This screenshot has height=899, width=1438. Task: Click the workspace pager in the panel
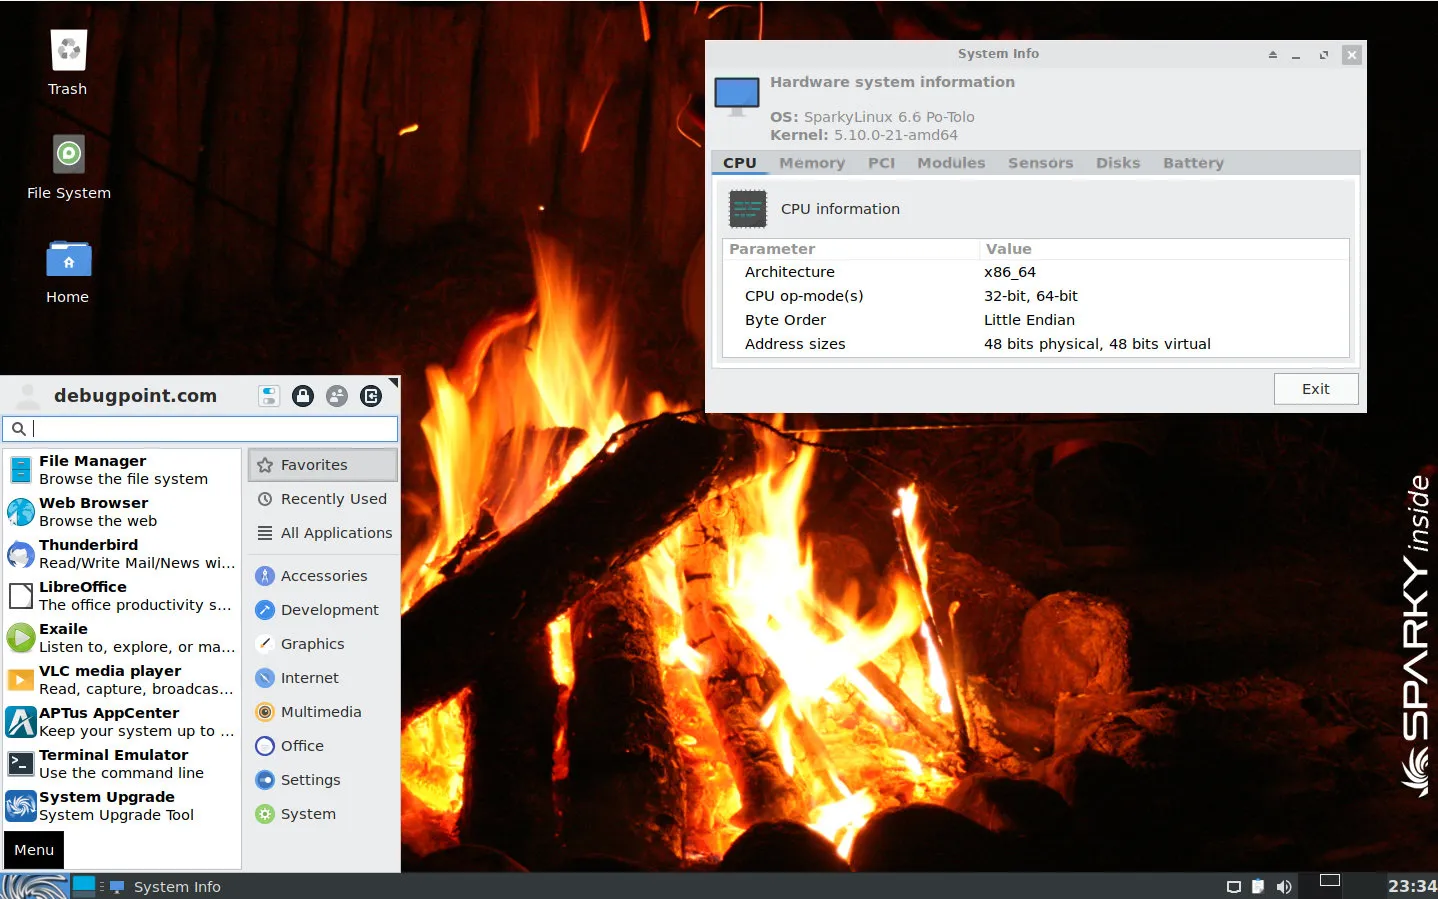tap(1329, 881)
